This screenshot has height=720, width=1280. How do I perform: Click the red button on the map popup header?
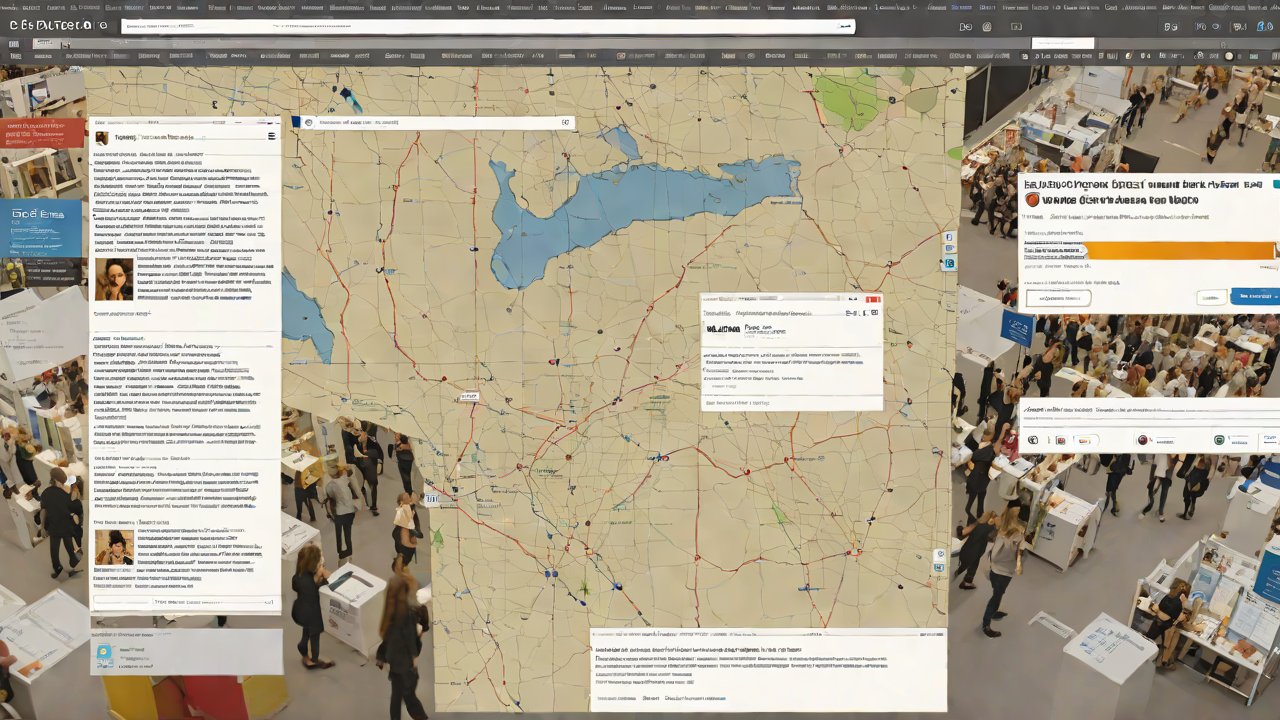(x=872, y=299)
